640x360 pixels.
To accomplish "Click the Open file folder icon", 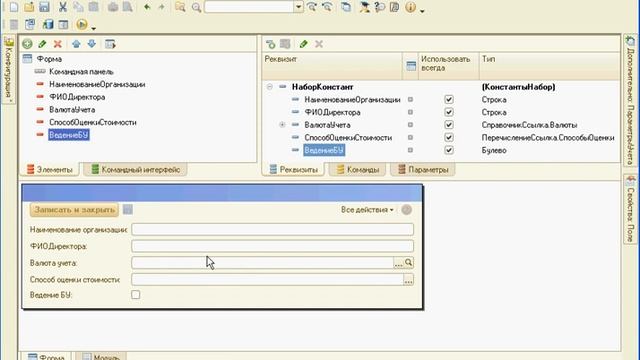I will tap(29, 7).
